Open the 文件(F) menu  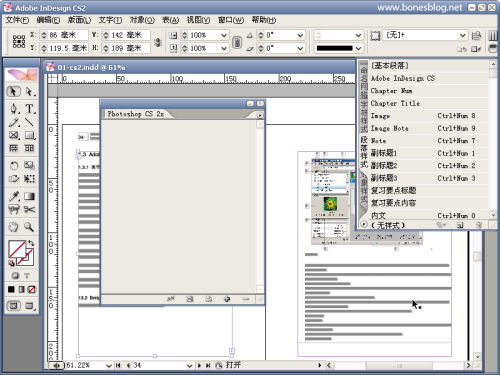[17, 20]
